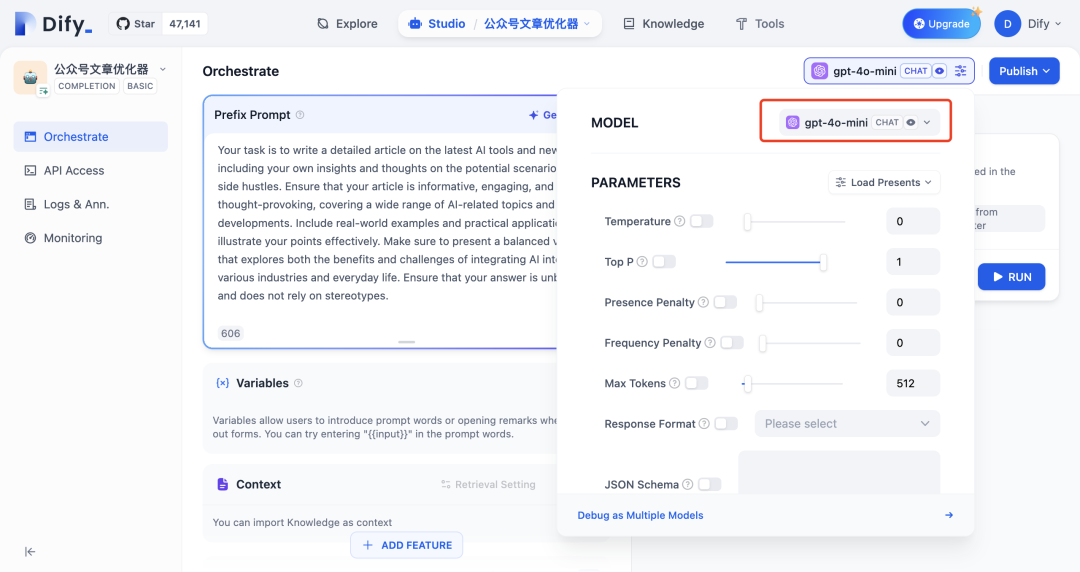Open API Access in the sidebar
This screenshot has height=572, width=1080.
point(74,171)
